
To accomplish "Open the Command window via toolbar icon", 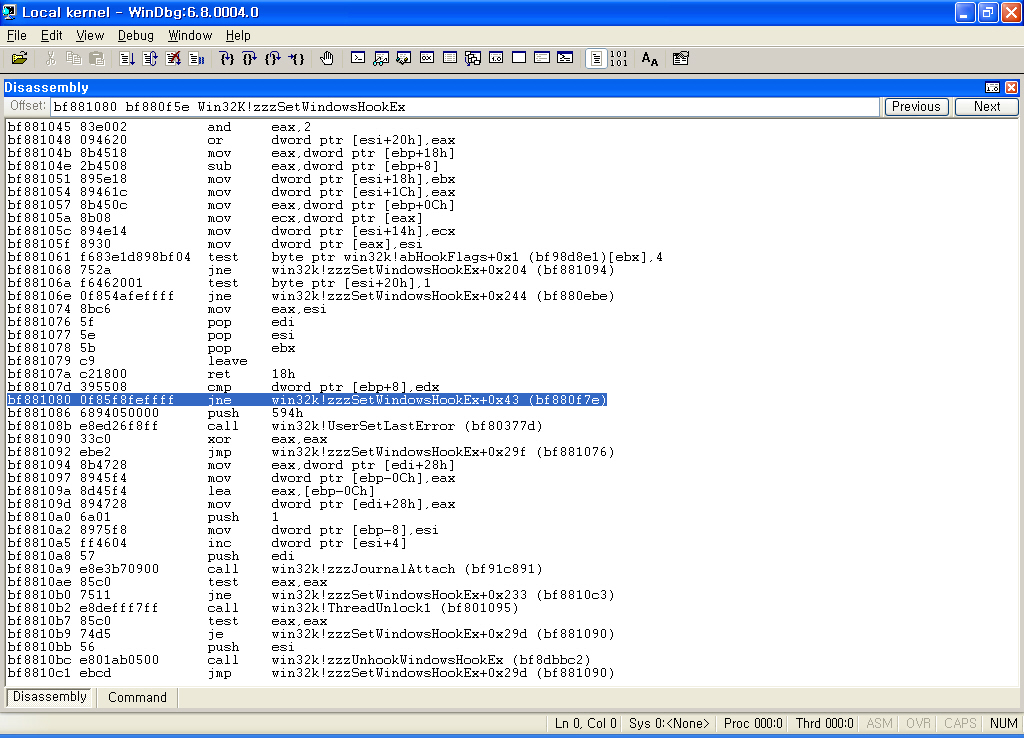I will coord(358,59).
